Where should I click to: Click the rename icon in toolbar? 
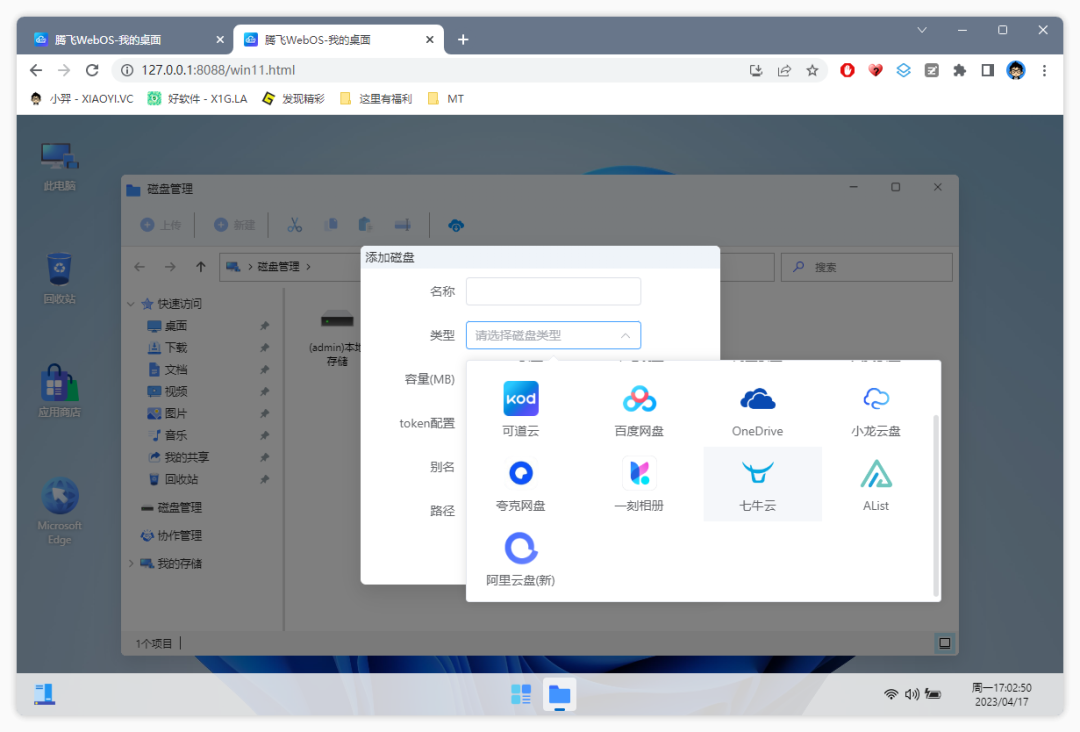pos(403,224)
